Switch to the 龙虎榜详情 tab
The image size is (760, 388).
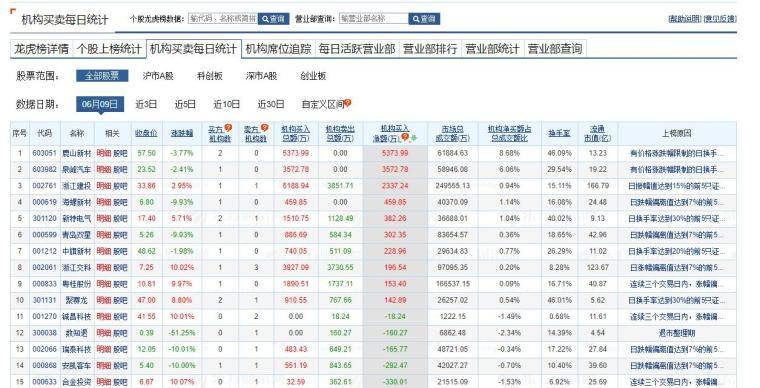point(41,49)
